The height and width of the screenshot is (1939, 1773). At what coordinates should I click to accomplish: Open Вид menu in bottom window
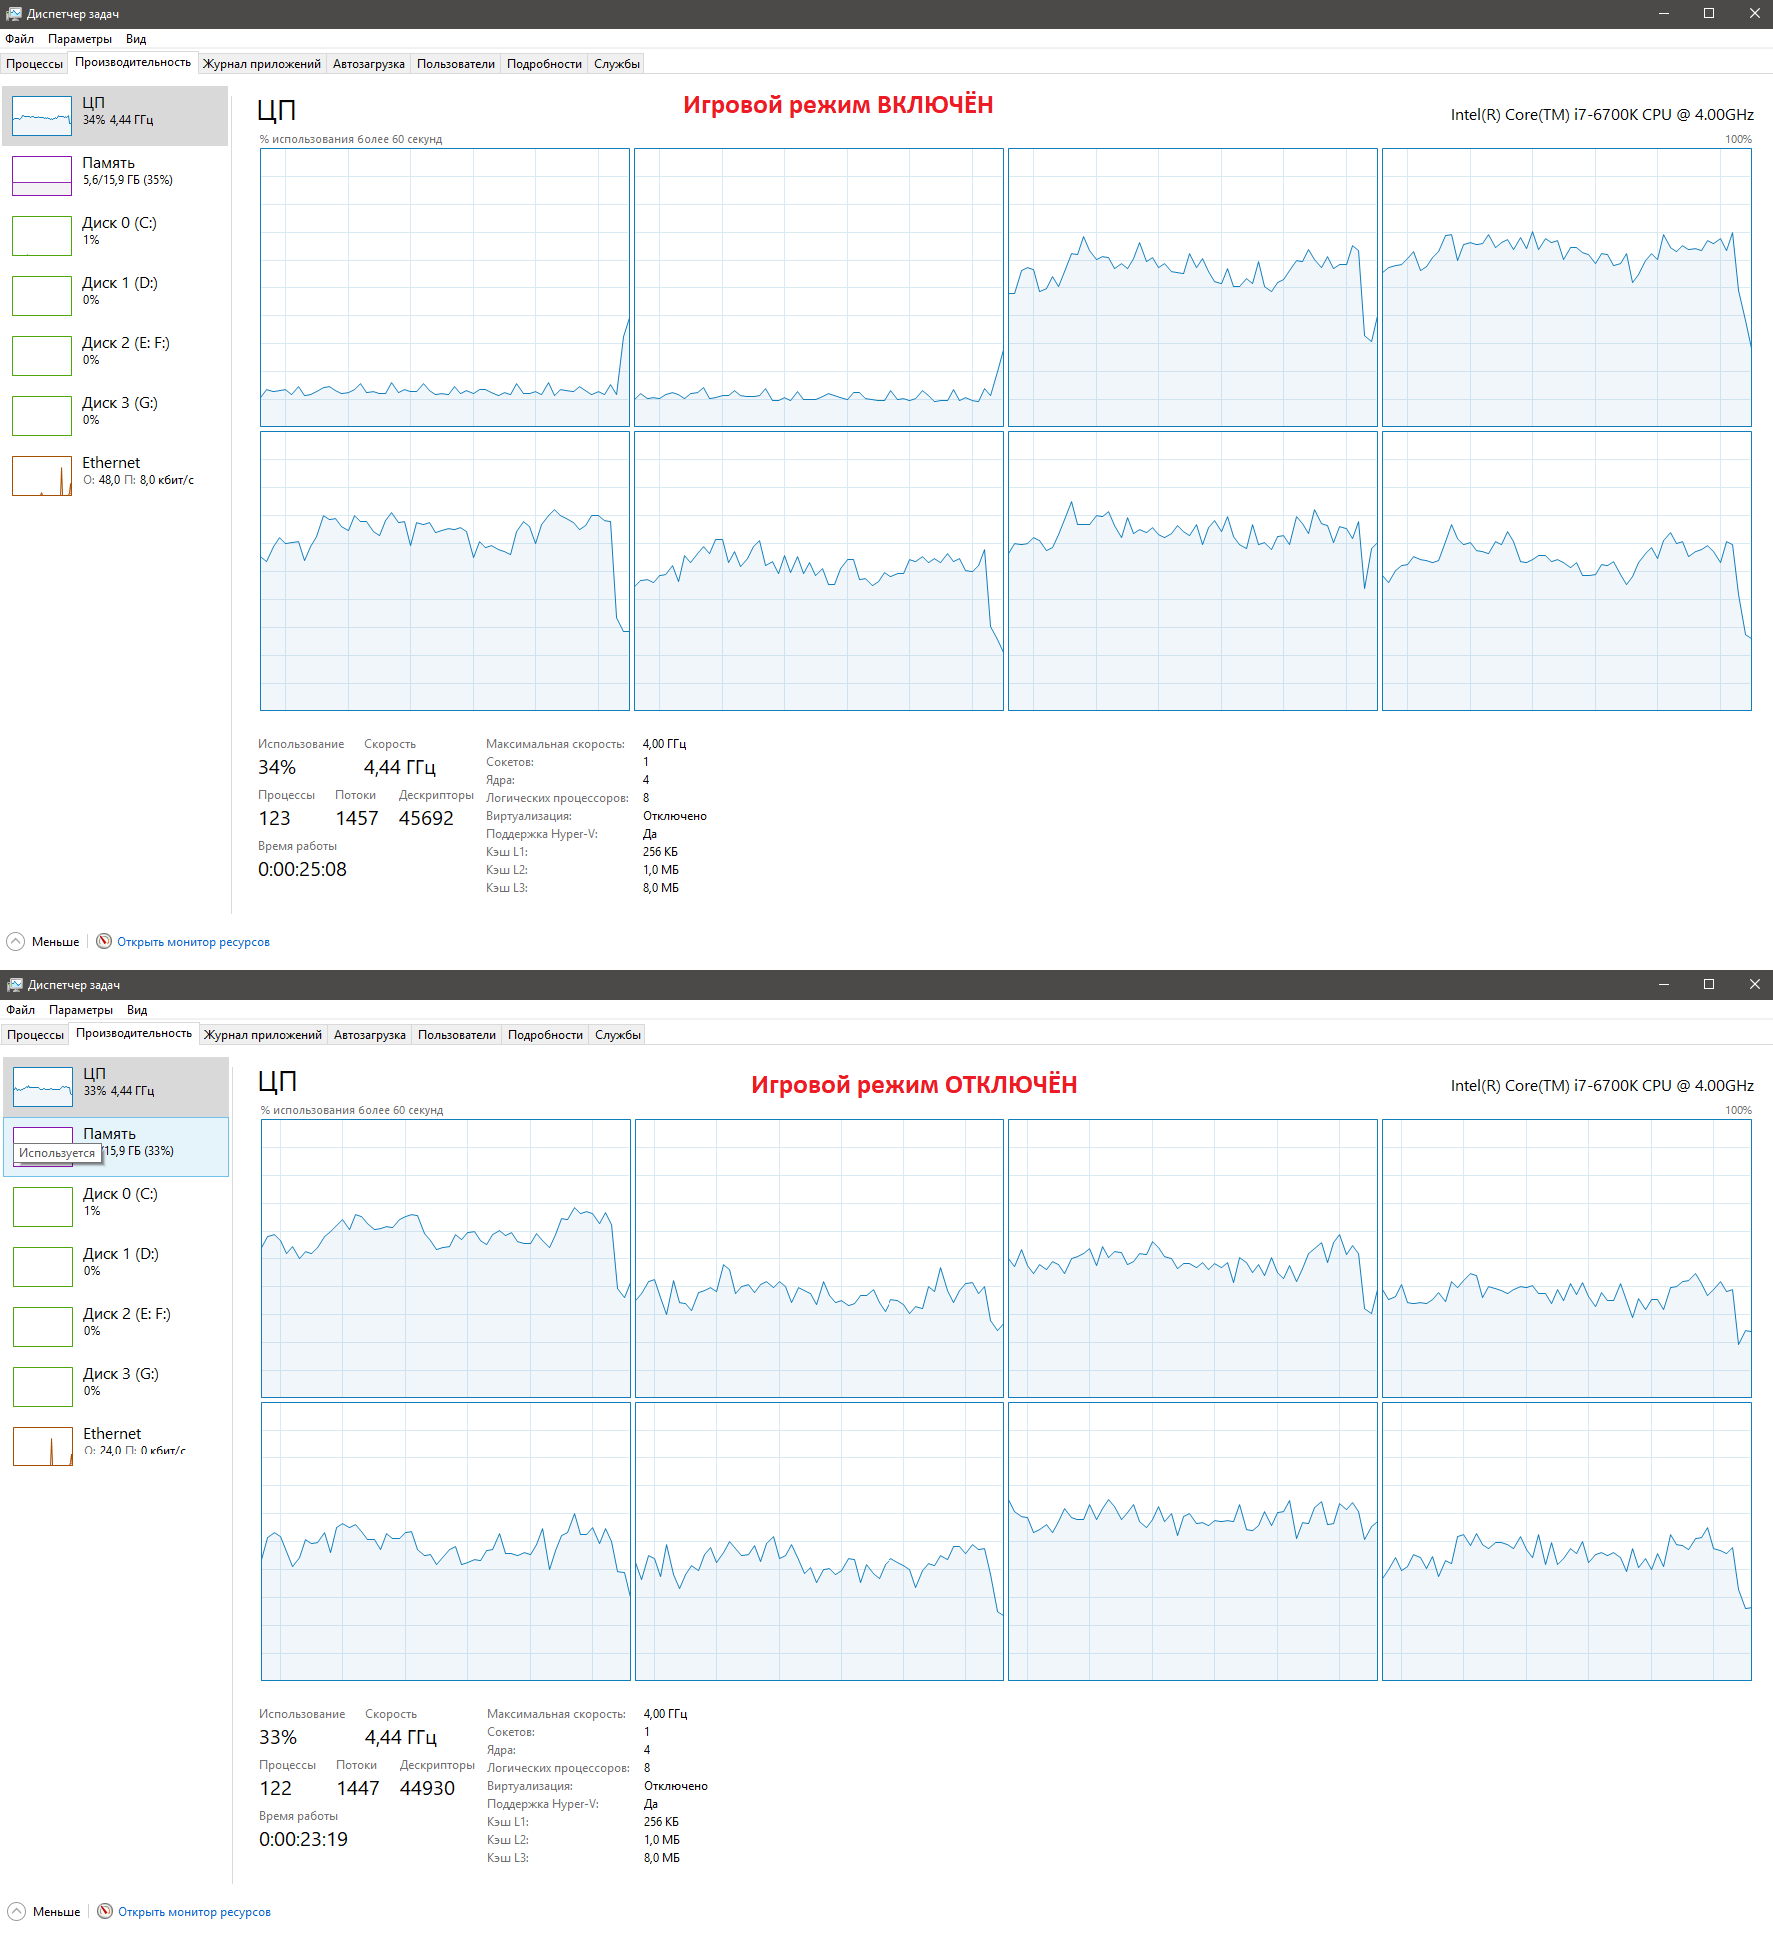137,1010
